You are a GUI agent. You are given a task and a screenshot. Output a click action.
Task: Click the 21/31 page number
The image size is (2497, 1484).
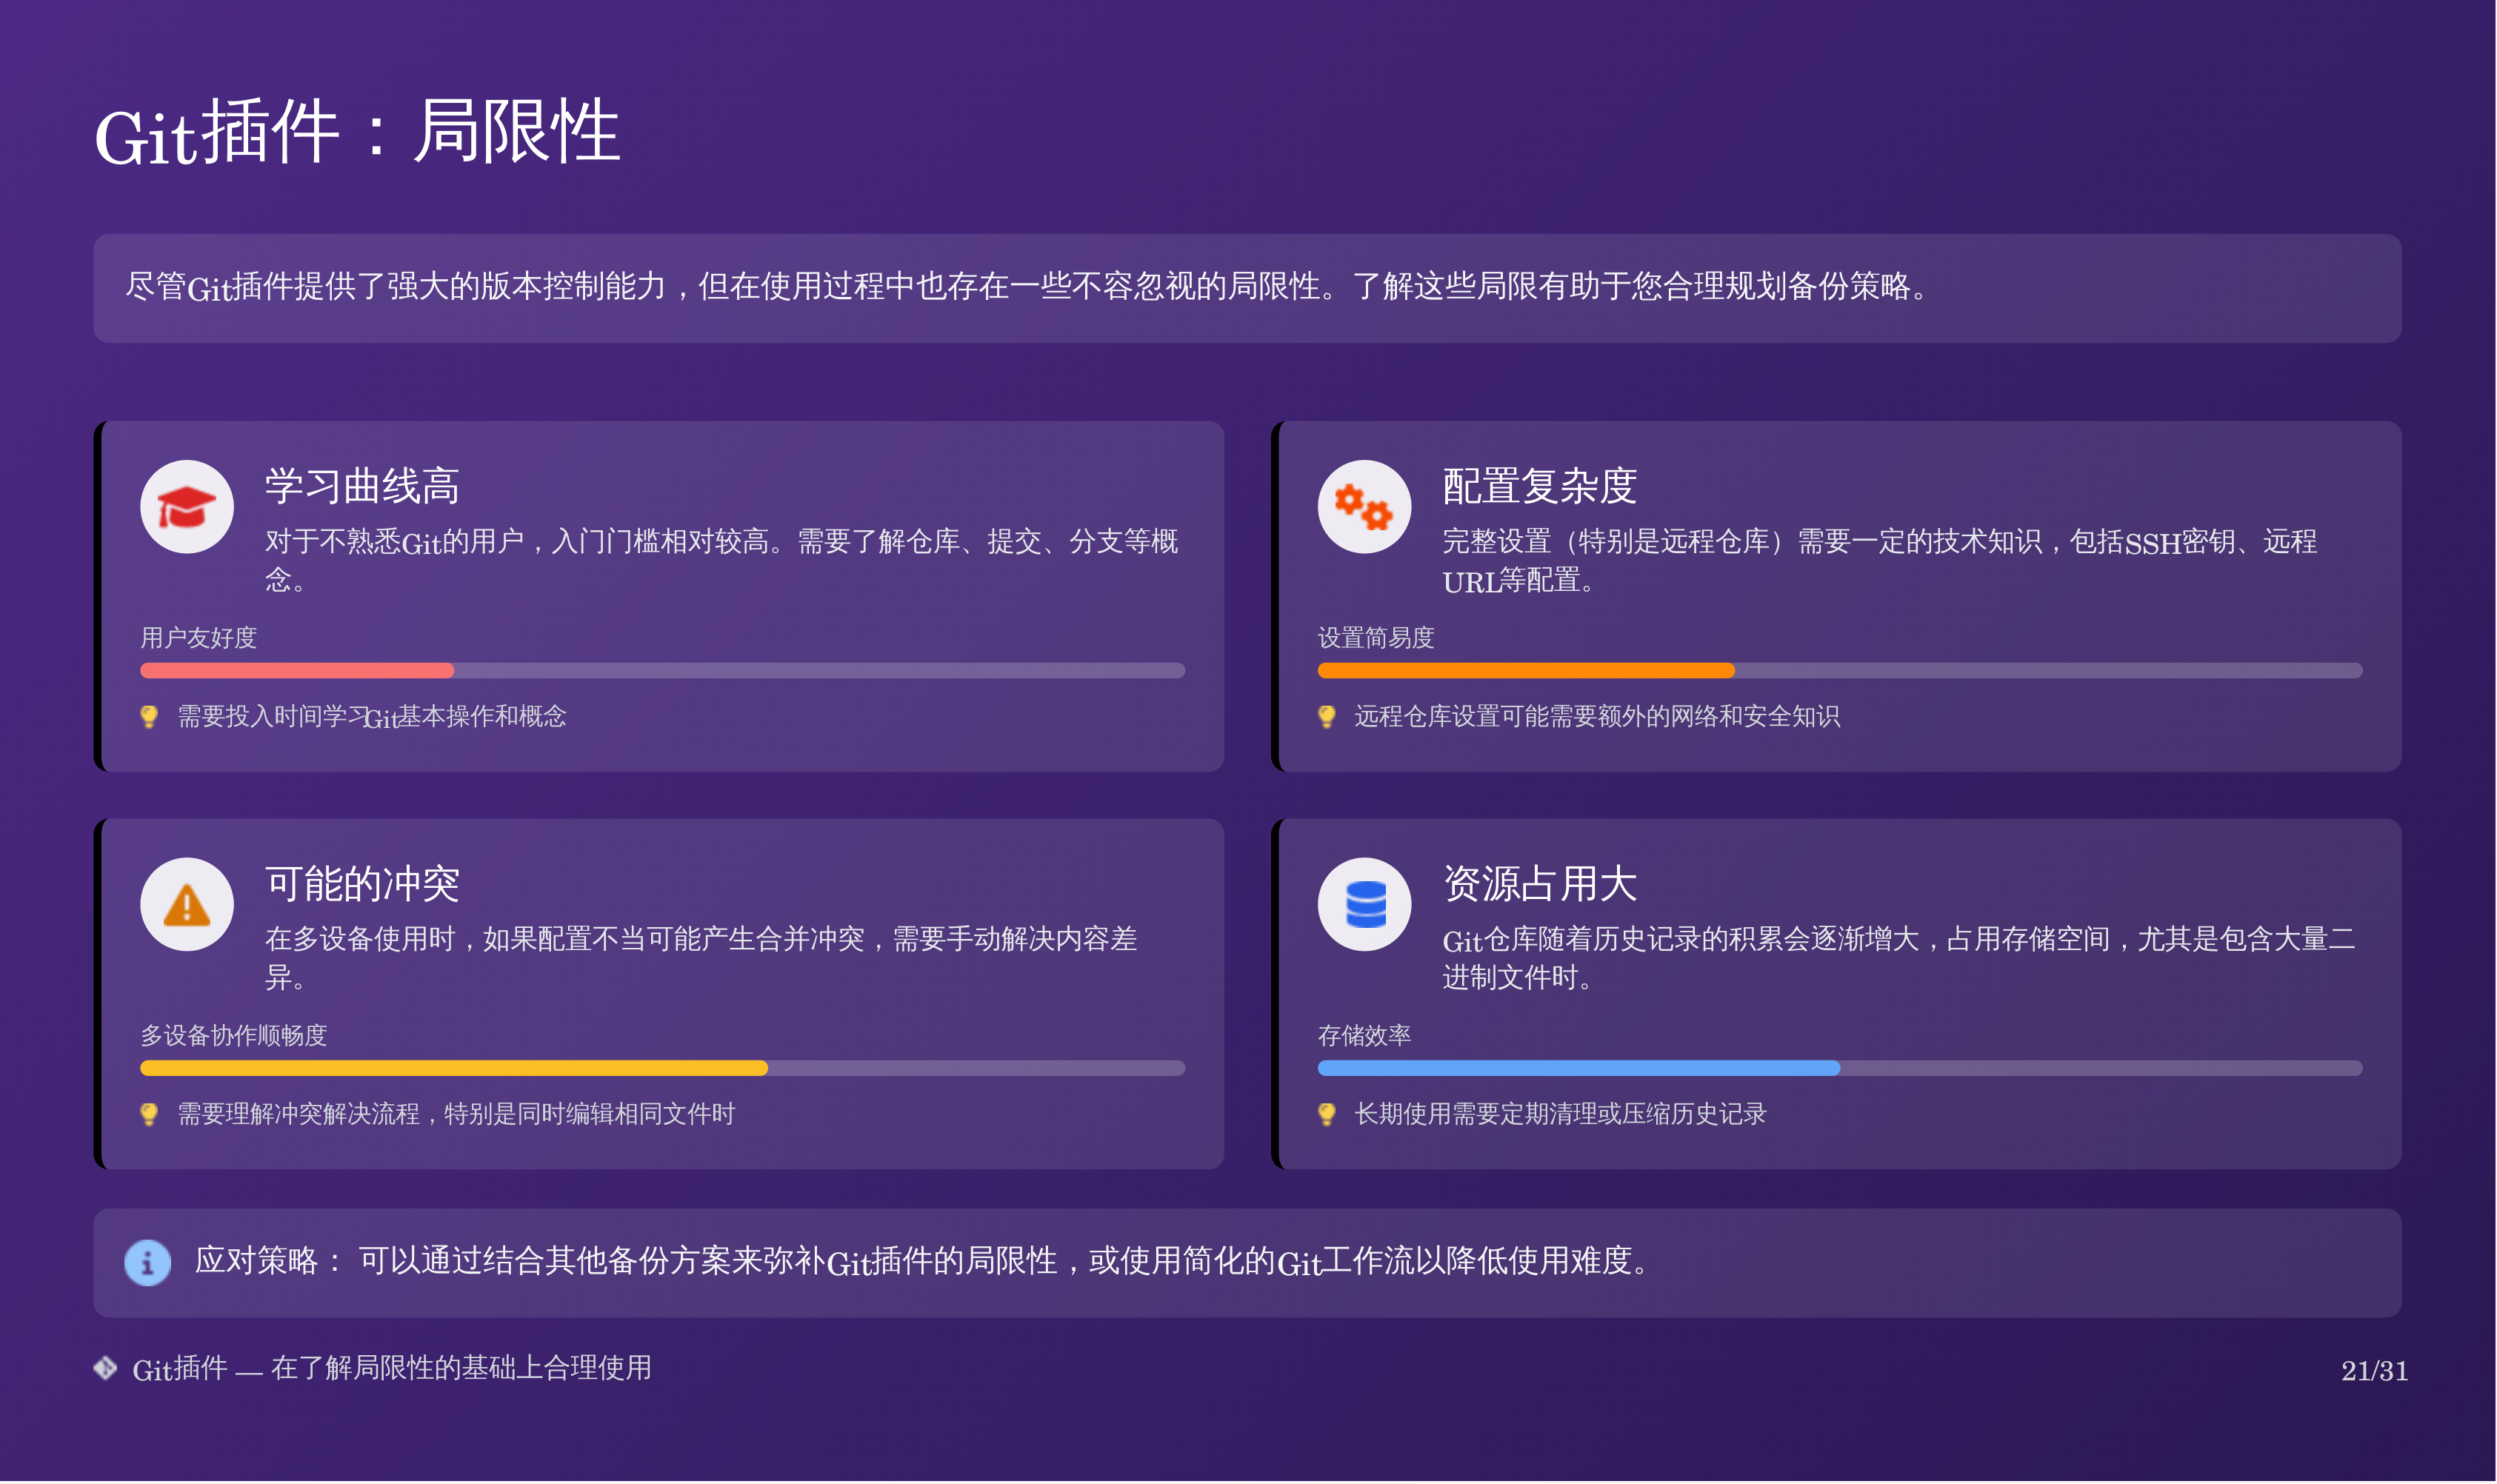[x=2374, y=1371]
